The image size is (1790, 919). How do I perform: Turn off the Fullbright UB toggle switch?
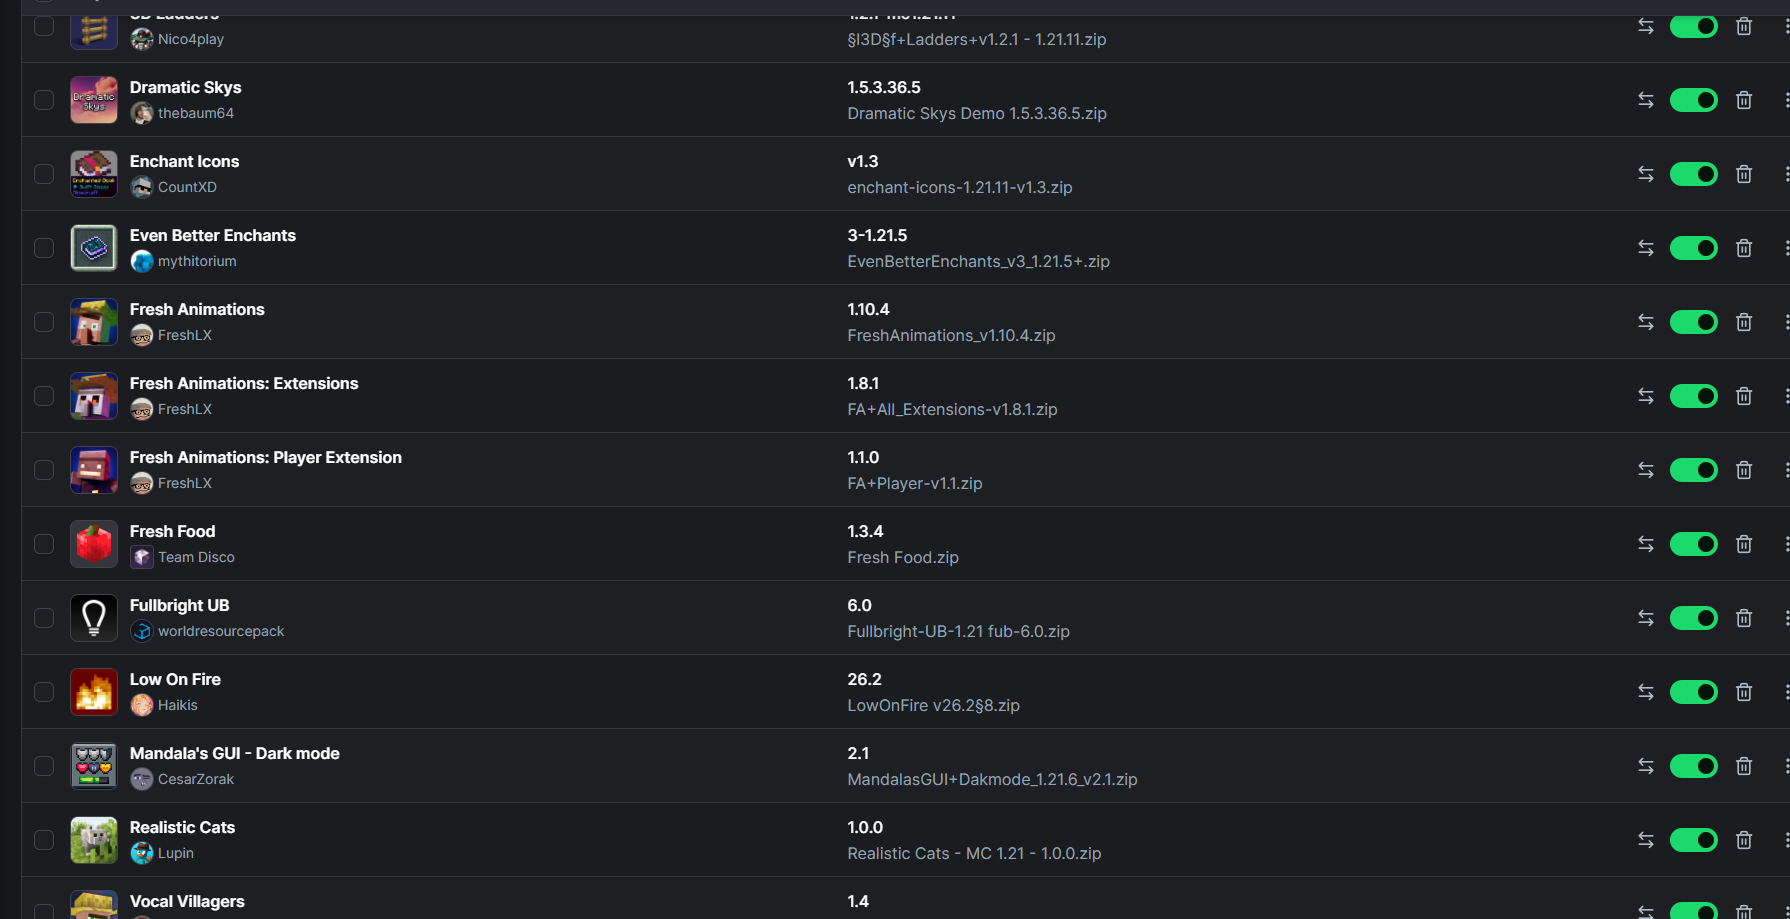click(x=1694, y=618)
